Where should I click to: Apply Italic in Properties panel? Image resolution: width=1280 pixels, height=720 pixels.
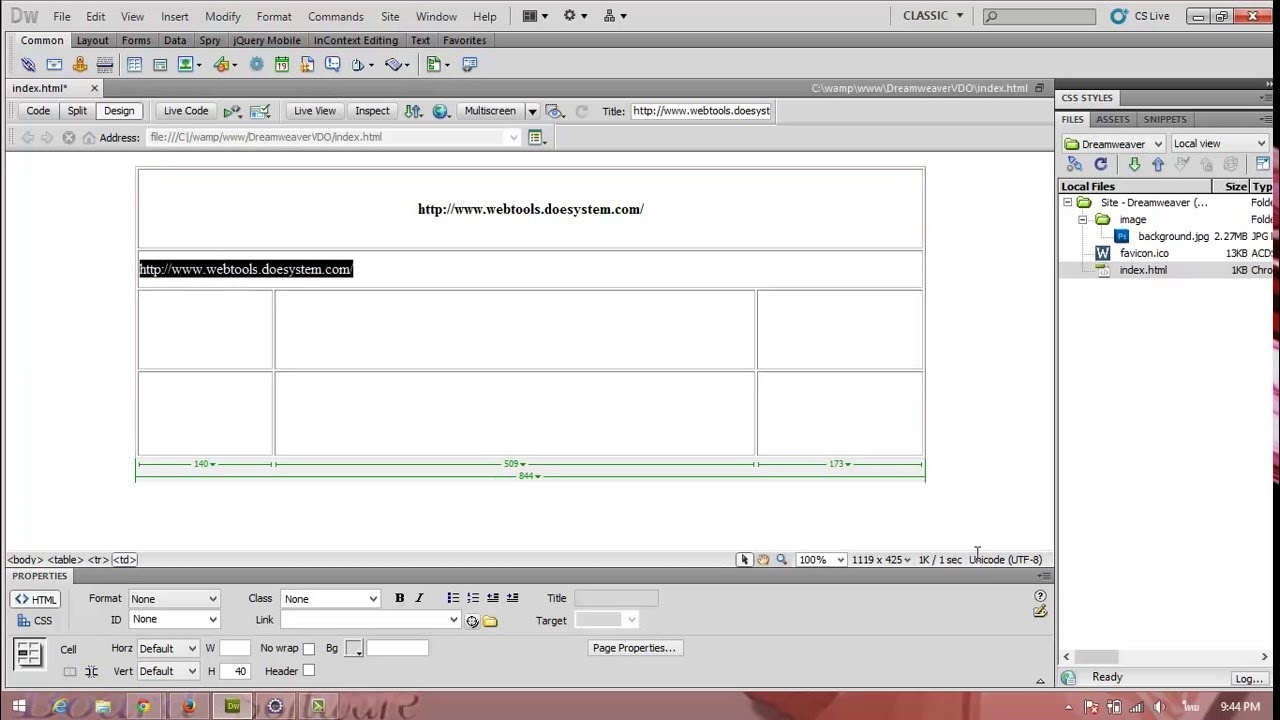pos(419,598)
